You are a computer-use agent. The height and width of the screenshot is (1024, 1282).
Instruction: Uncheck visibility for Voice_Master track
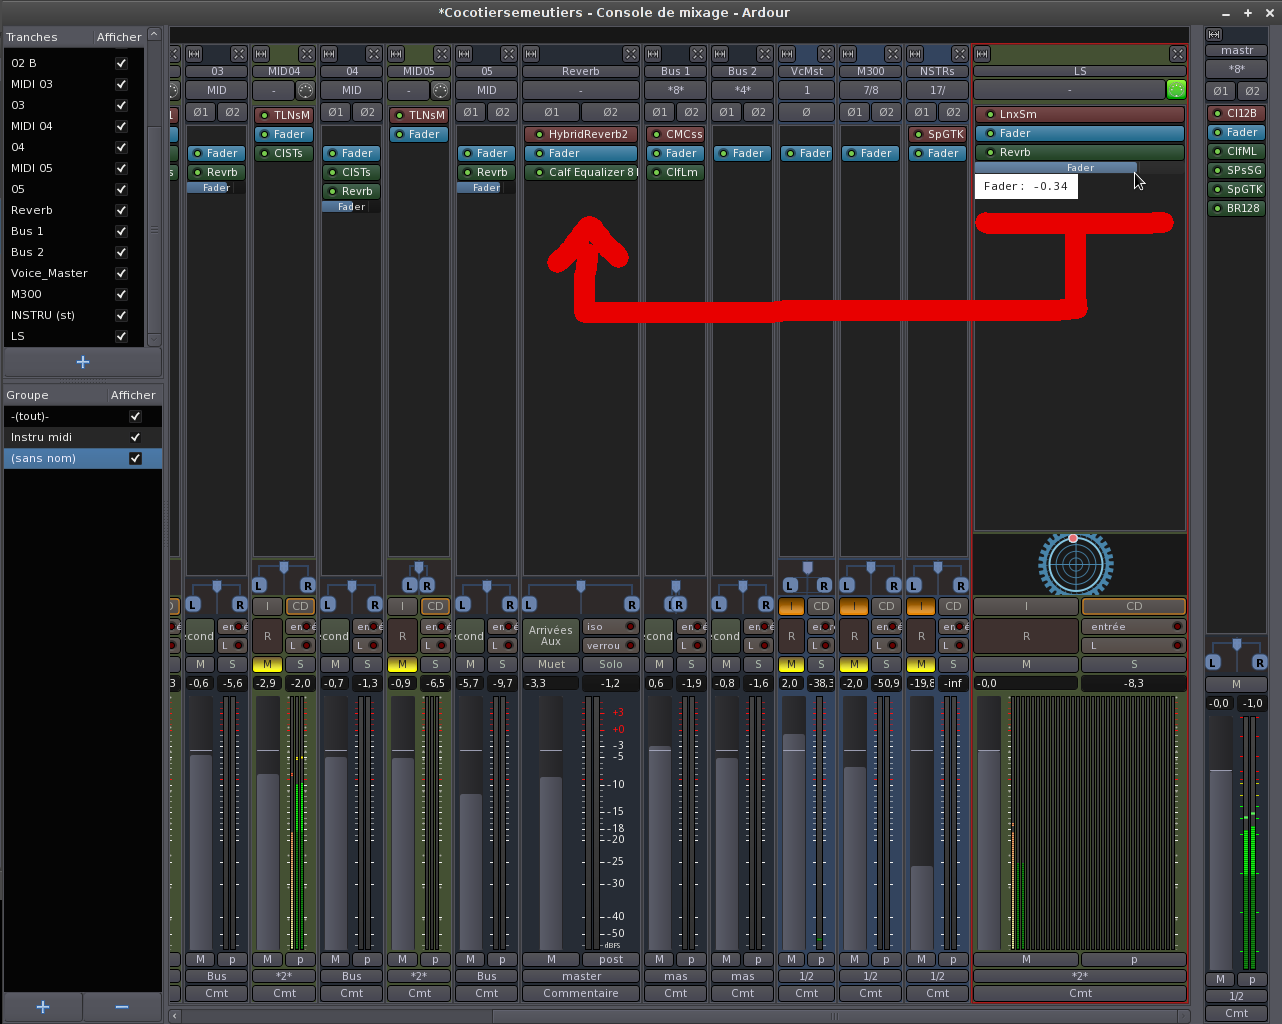[x=121, y=273]
